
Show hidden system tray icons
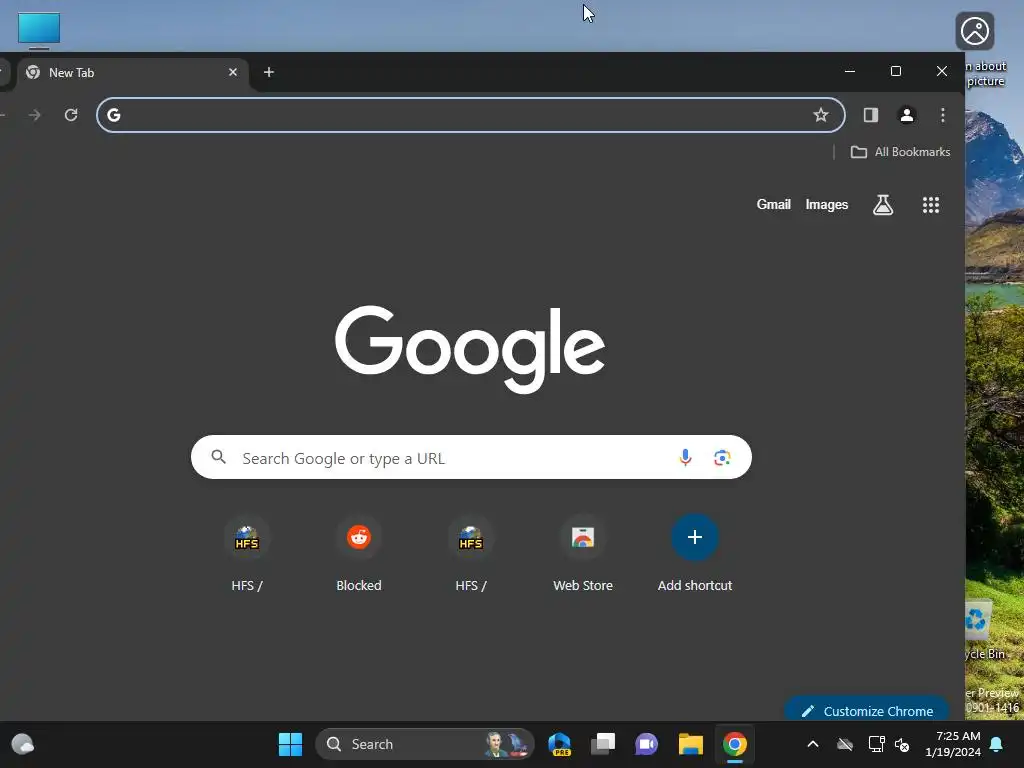click(812, 744)
